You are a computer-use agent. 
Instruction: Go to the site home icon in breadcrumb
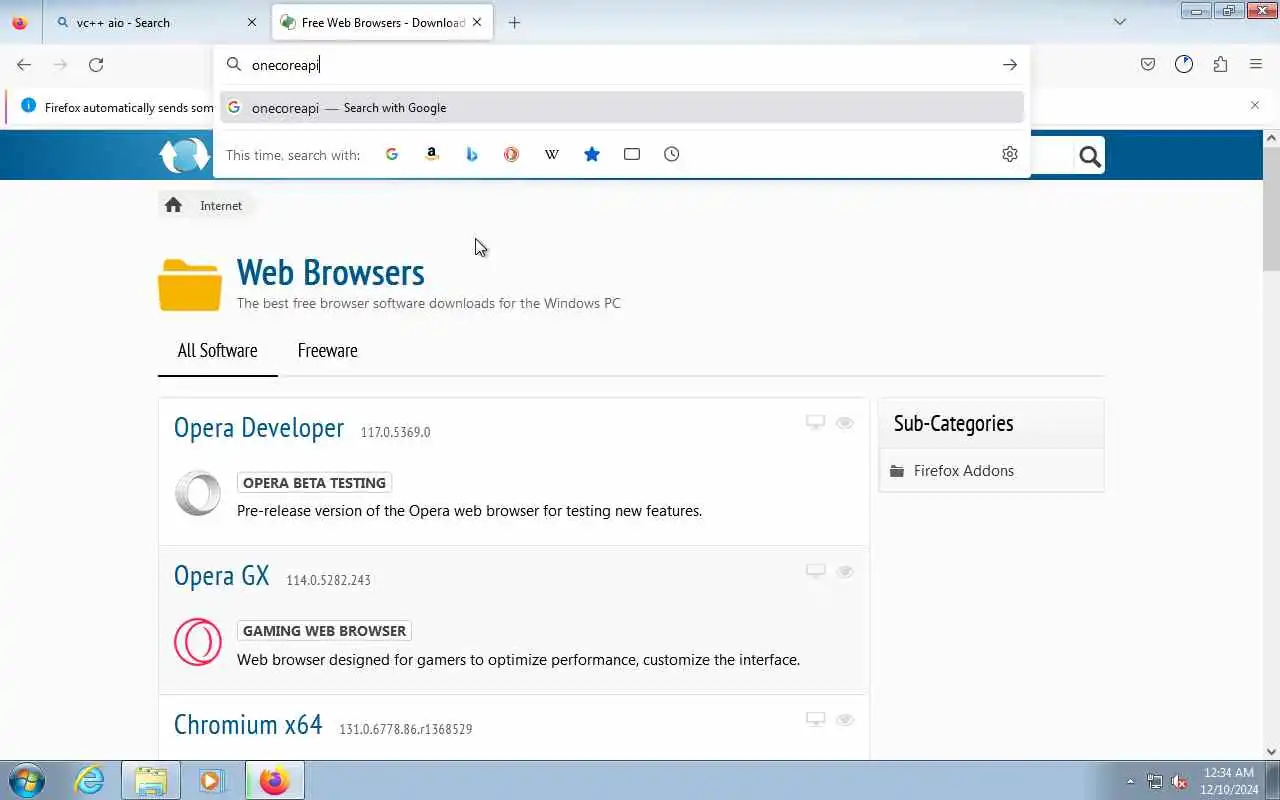(173, 205)
